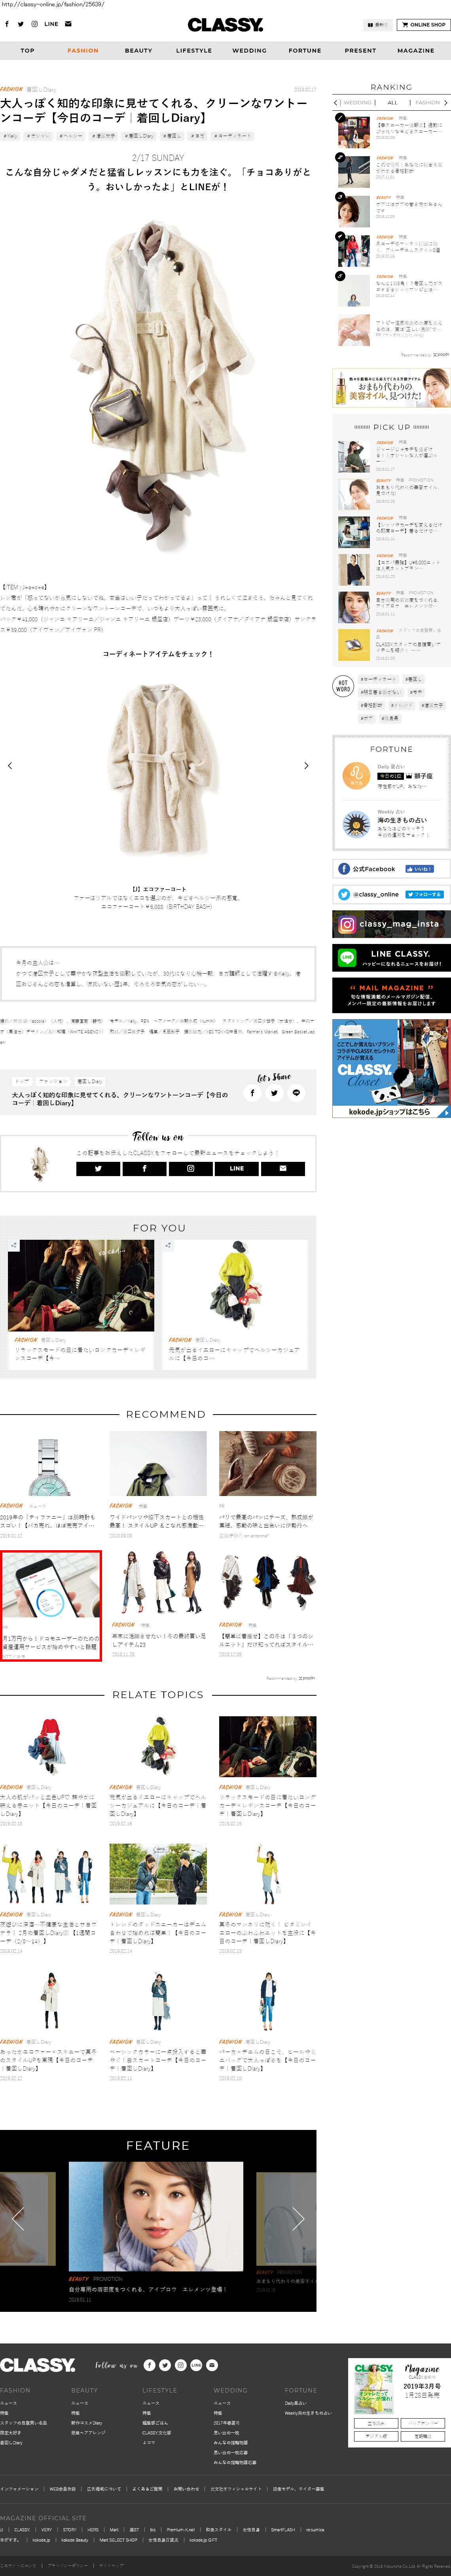Open the Facebook icon in the top header
Image resolution: width=451 pixels, height=2576 pixels.
click(x=7, y=24)
